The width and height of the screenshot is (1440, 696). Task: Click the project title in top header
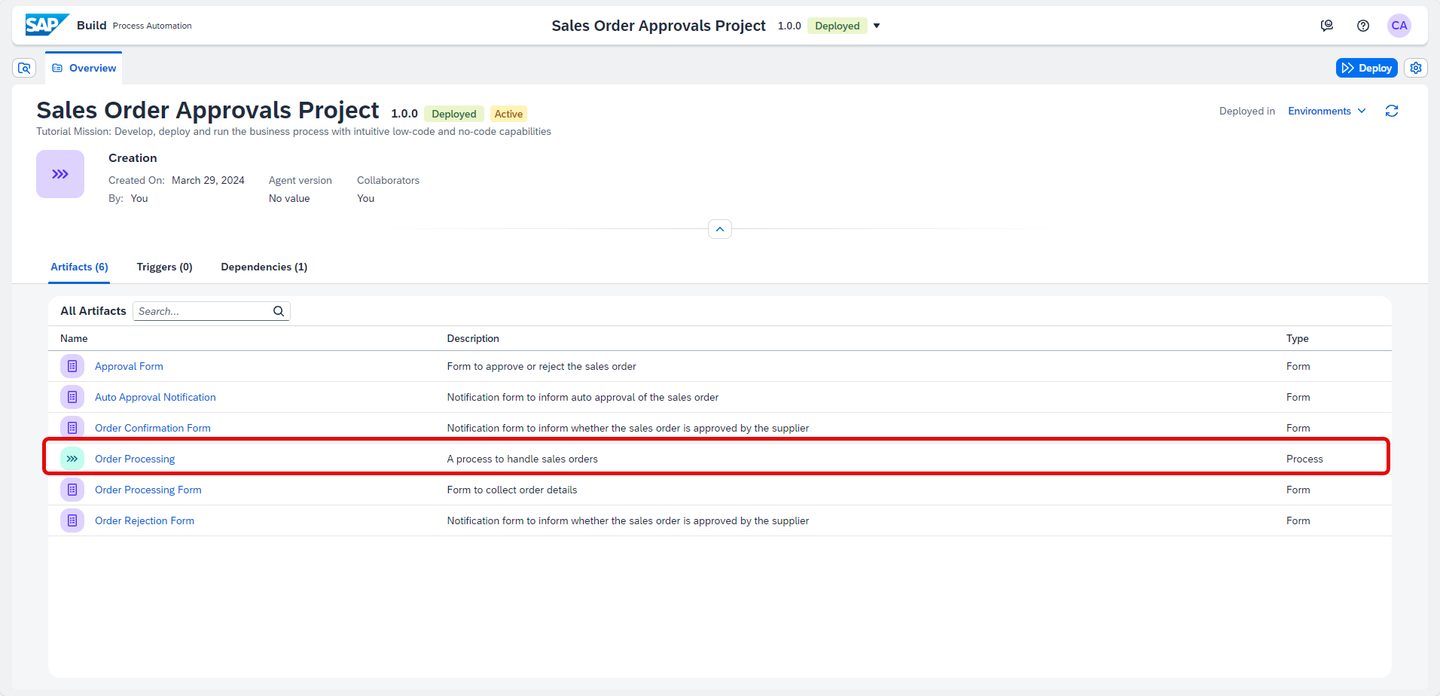point(659,26)
